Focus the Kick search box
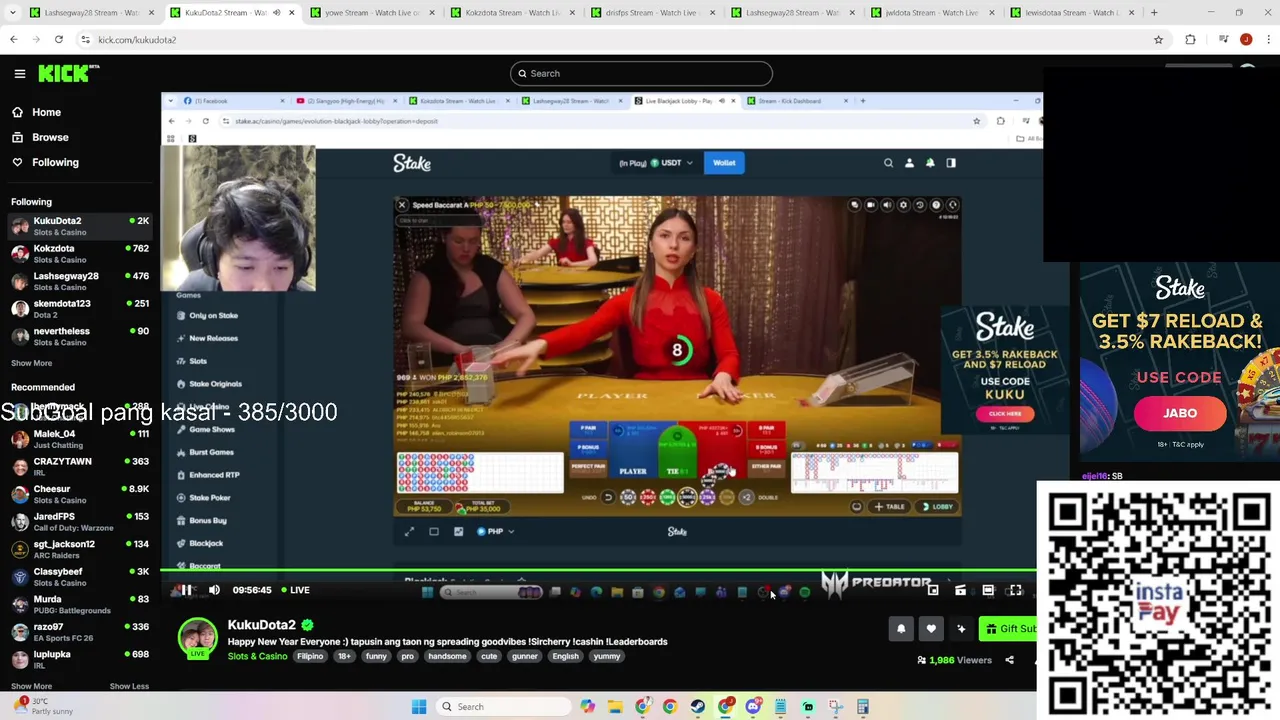 tap(641, 73)
